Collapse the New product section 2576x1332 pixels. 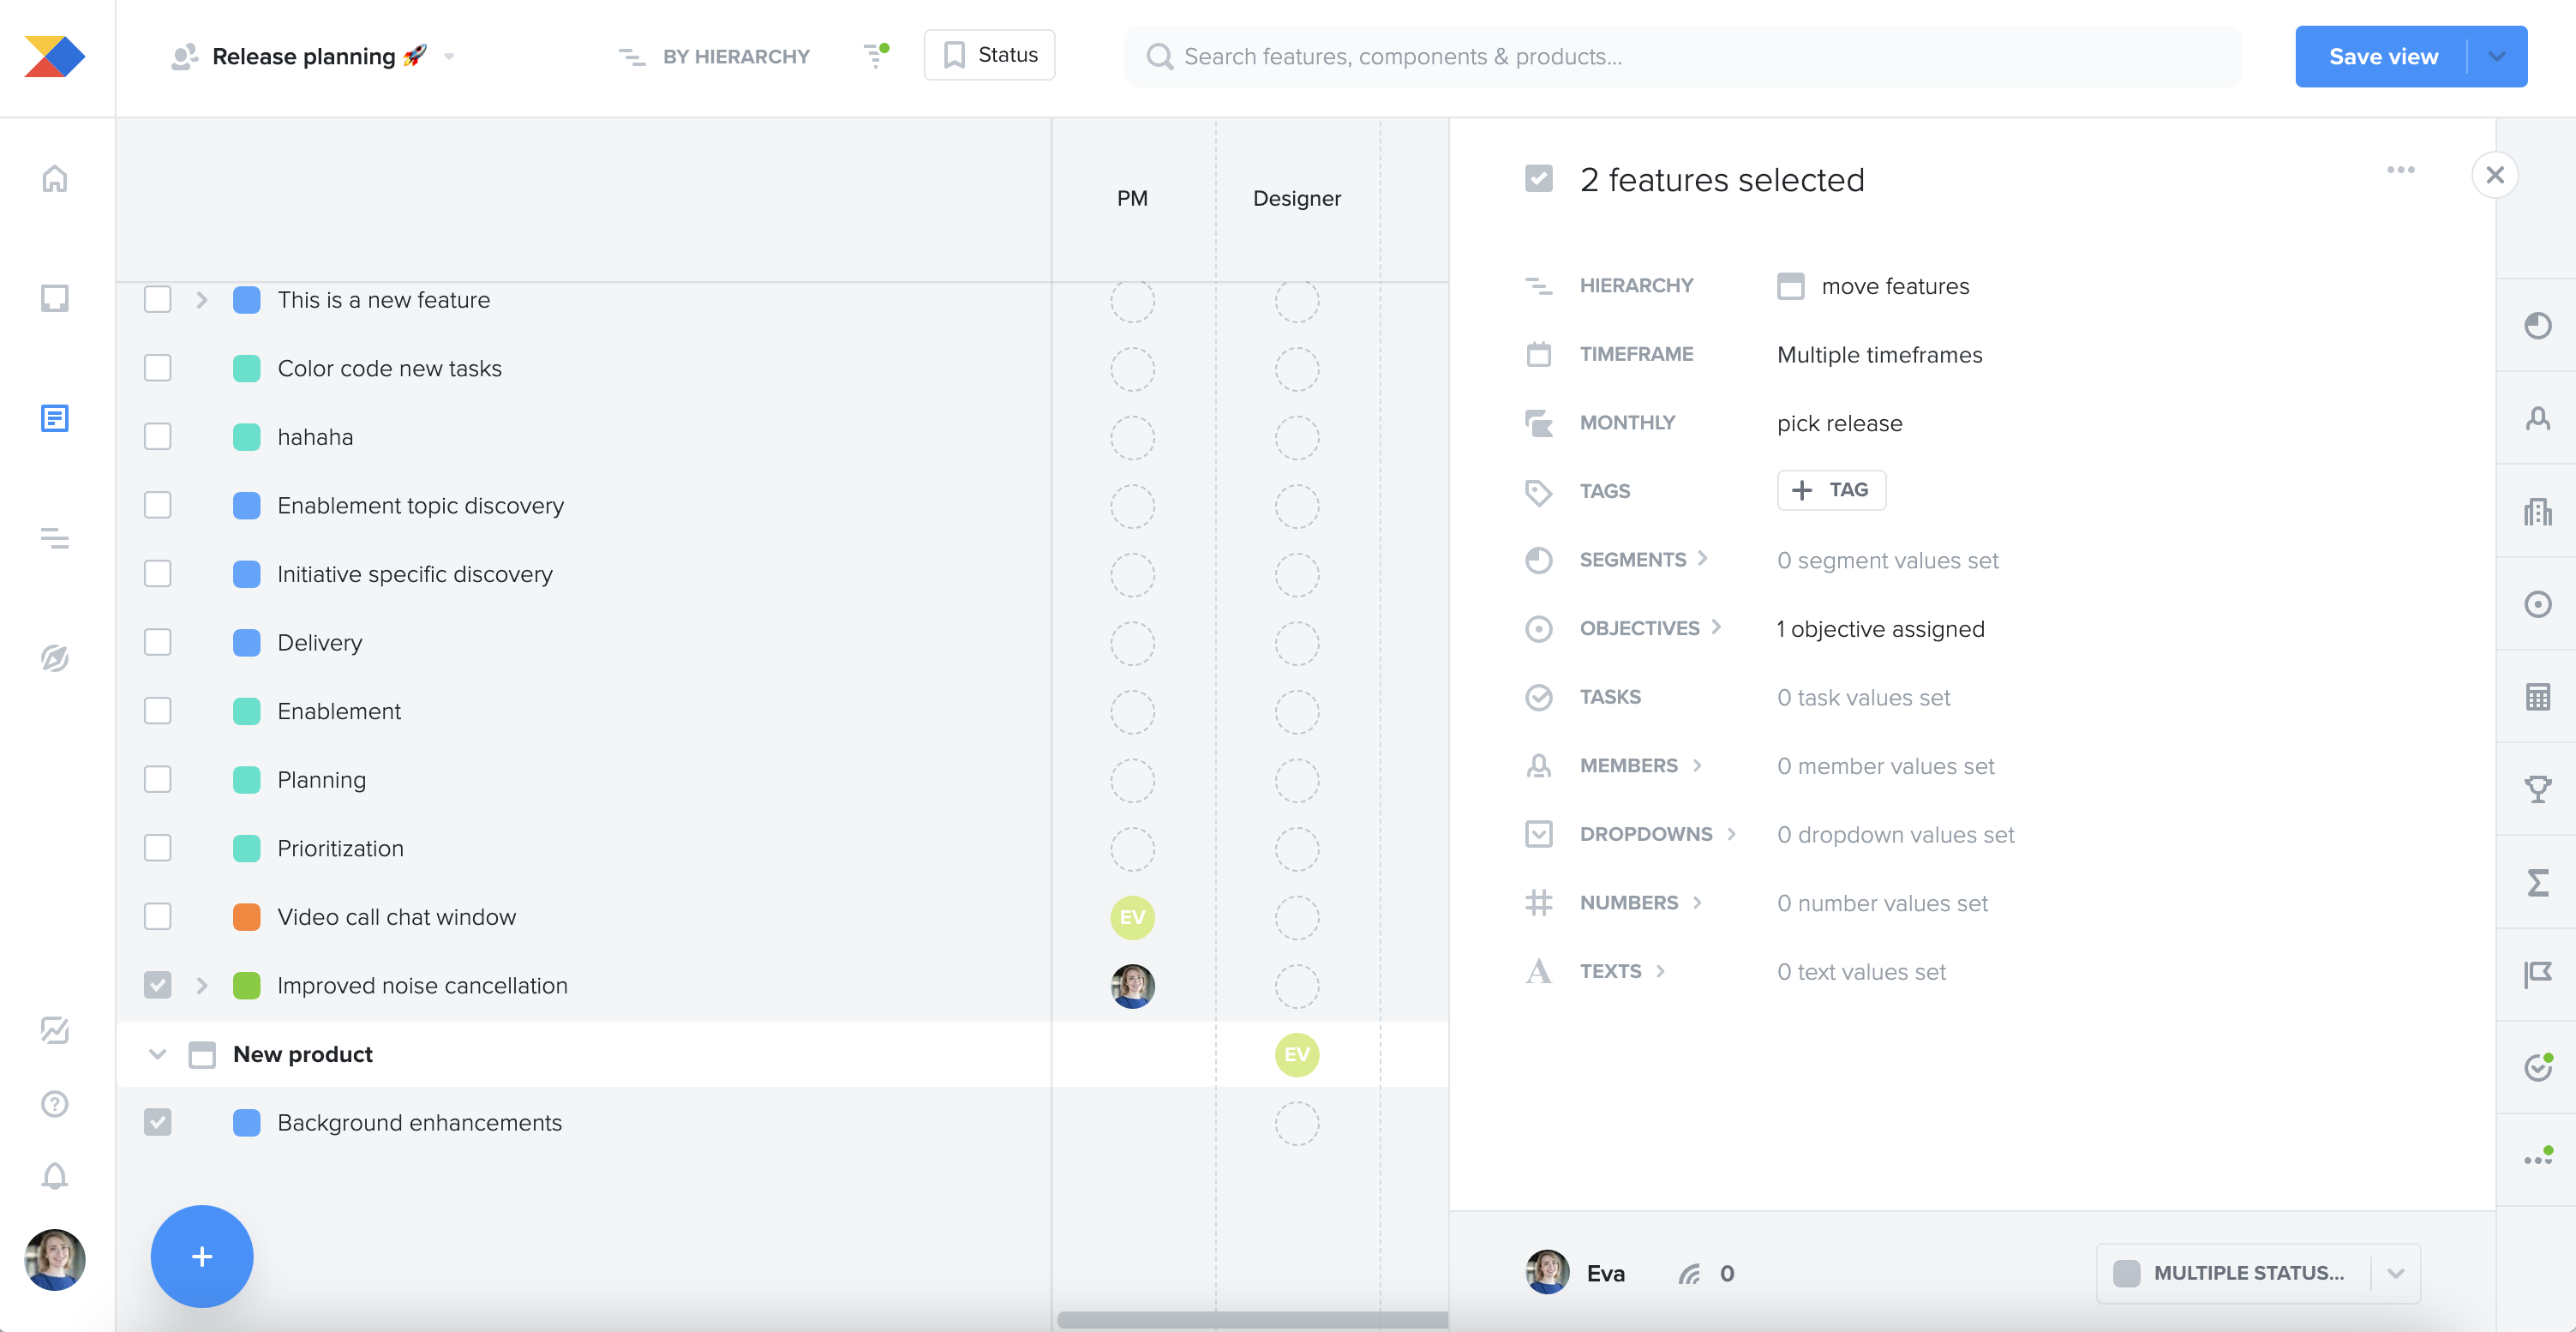click(157, 1053)
